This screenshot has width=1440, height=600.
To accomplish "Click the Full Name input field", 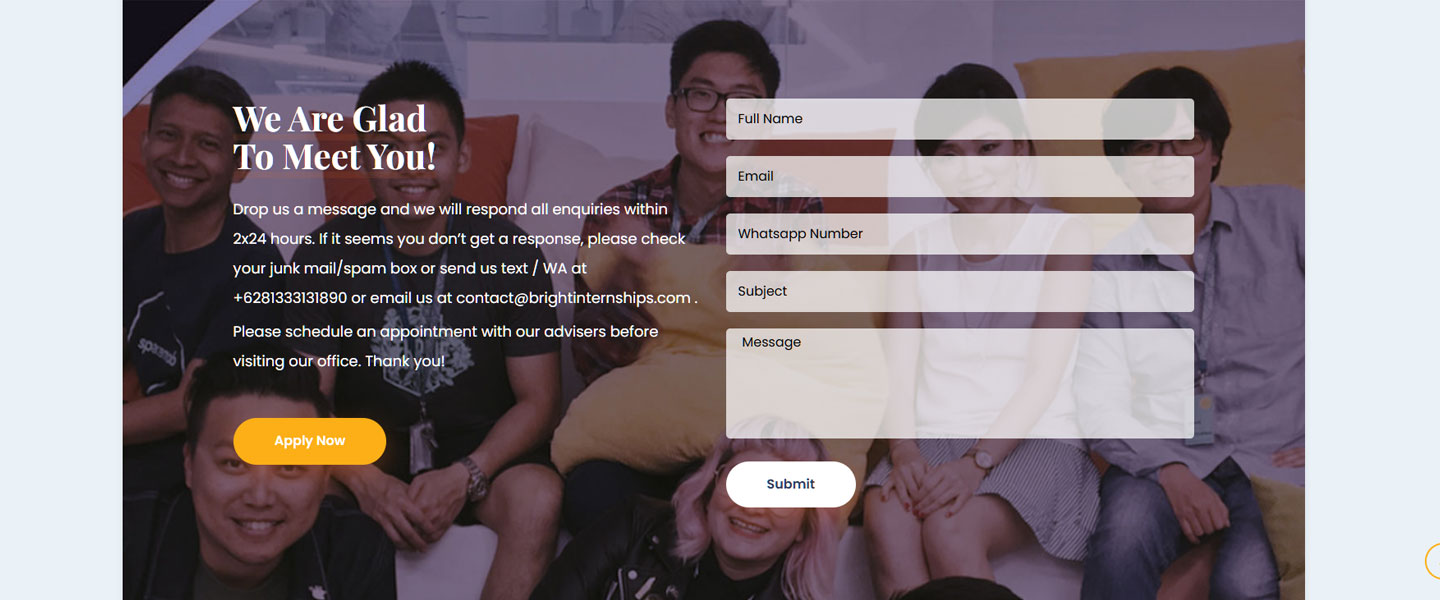I will 960,119.
